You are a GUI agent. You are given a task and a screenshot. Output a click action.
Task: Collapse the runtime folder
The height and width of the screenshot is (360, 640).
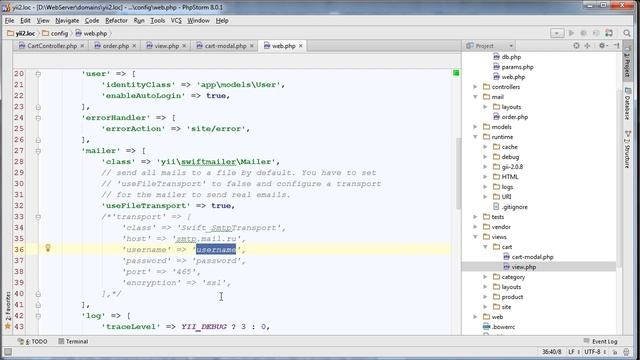click(475, 137)
